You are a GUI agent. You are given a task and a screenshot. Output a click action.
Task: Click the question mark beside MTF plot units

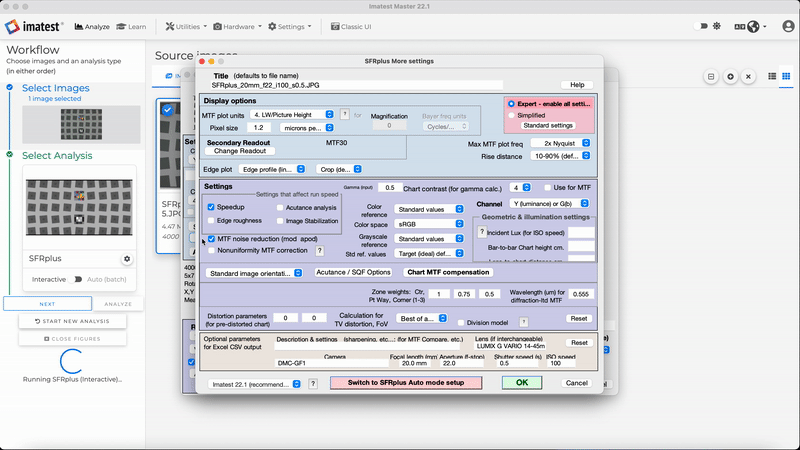pyautogui.click(x=344, y=114)
